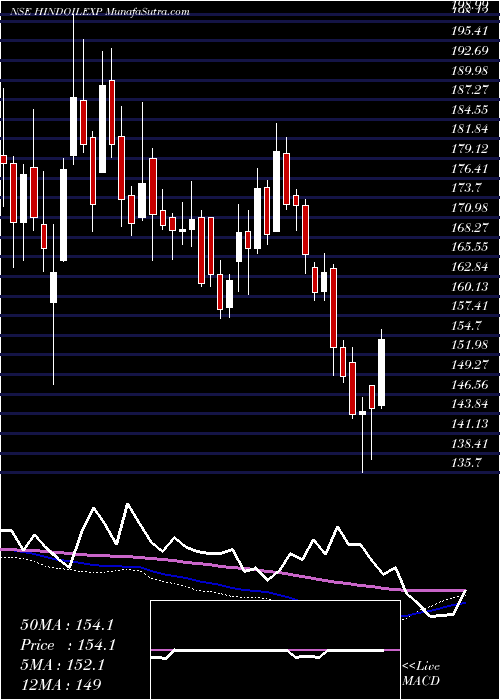
Task: Click the <<Live MACD label
Action: tap(421, 674)
